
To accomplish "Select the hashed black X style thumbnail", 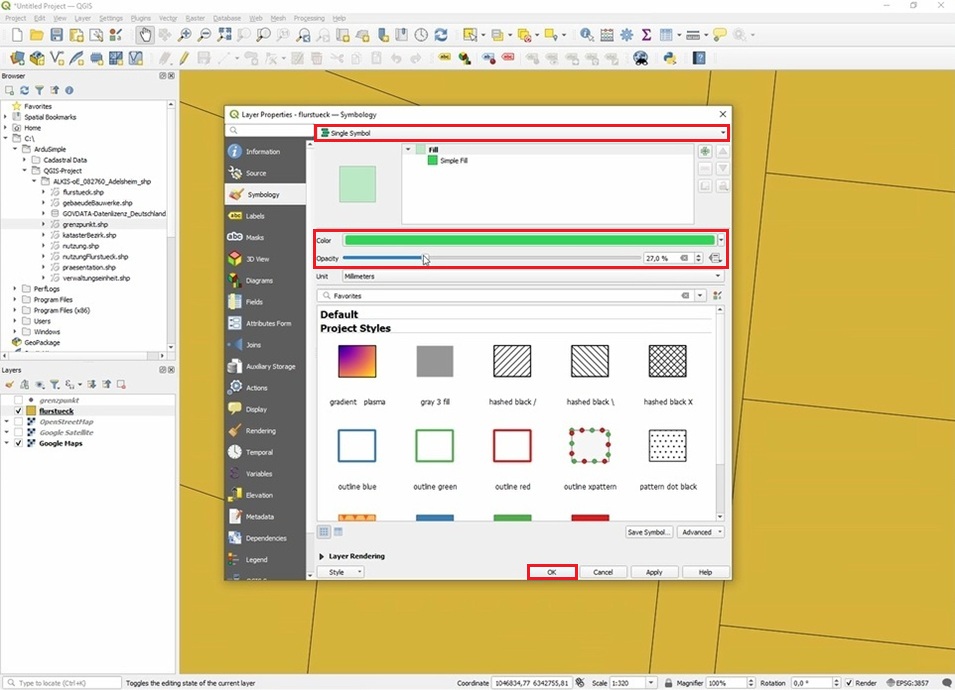I will pyautogui.click(x=667, y=361).
